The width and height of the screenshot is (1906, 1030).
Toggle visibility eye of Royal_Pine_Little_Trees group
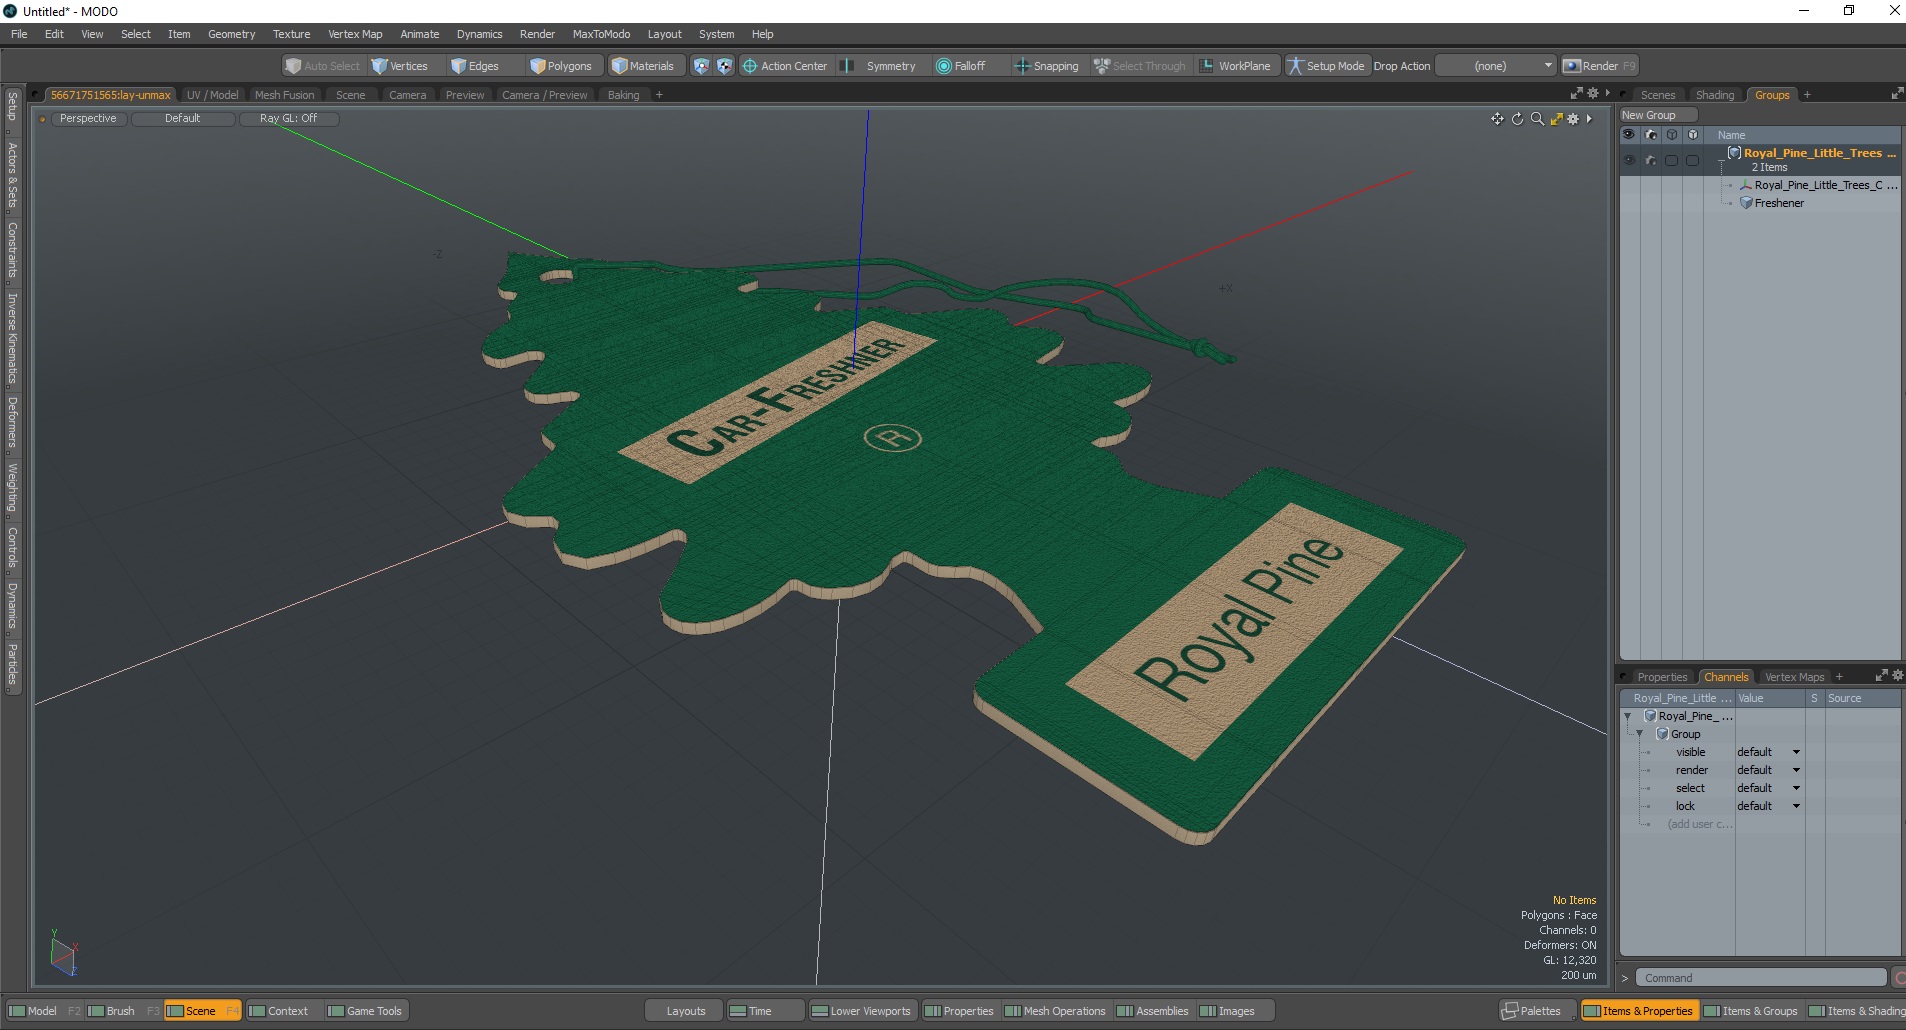click(1629, 160)
